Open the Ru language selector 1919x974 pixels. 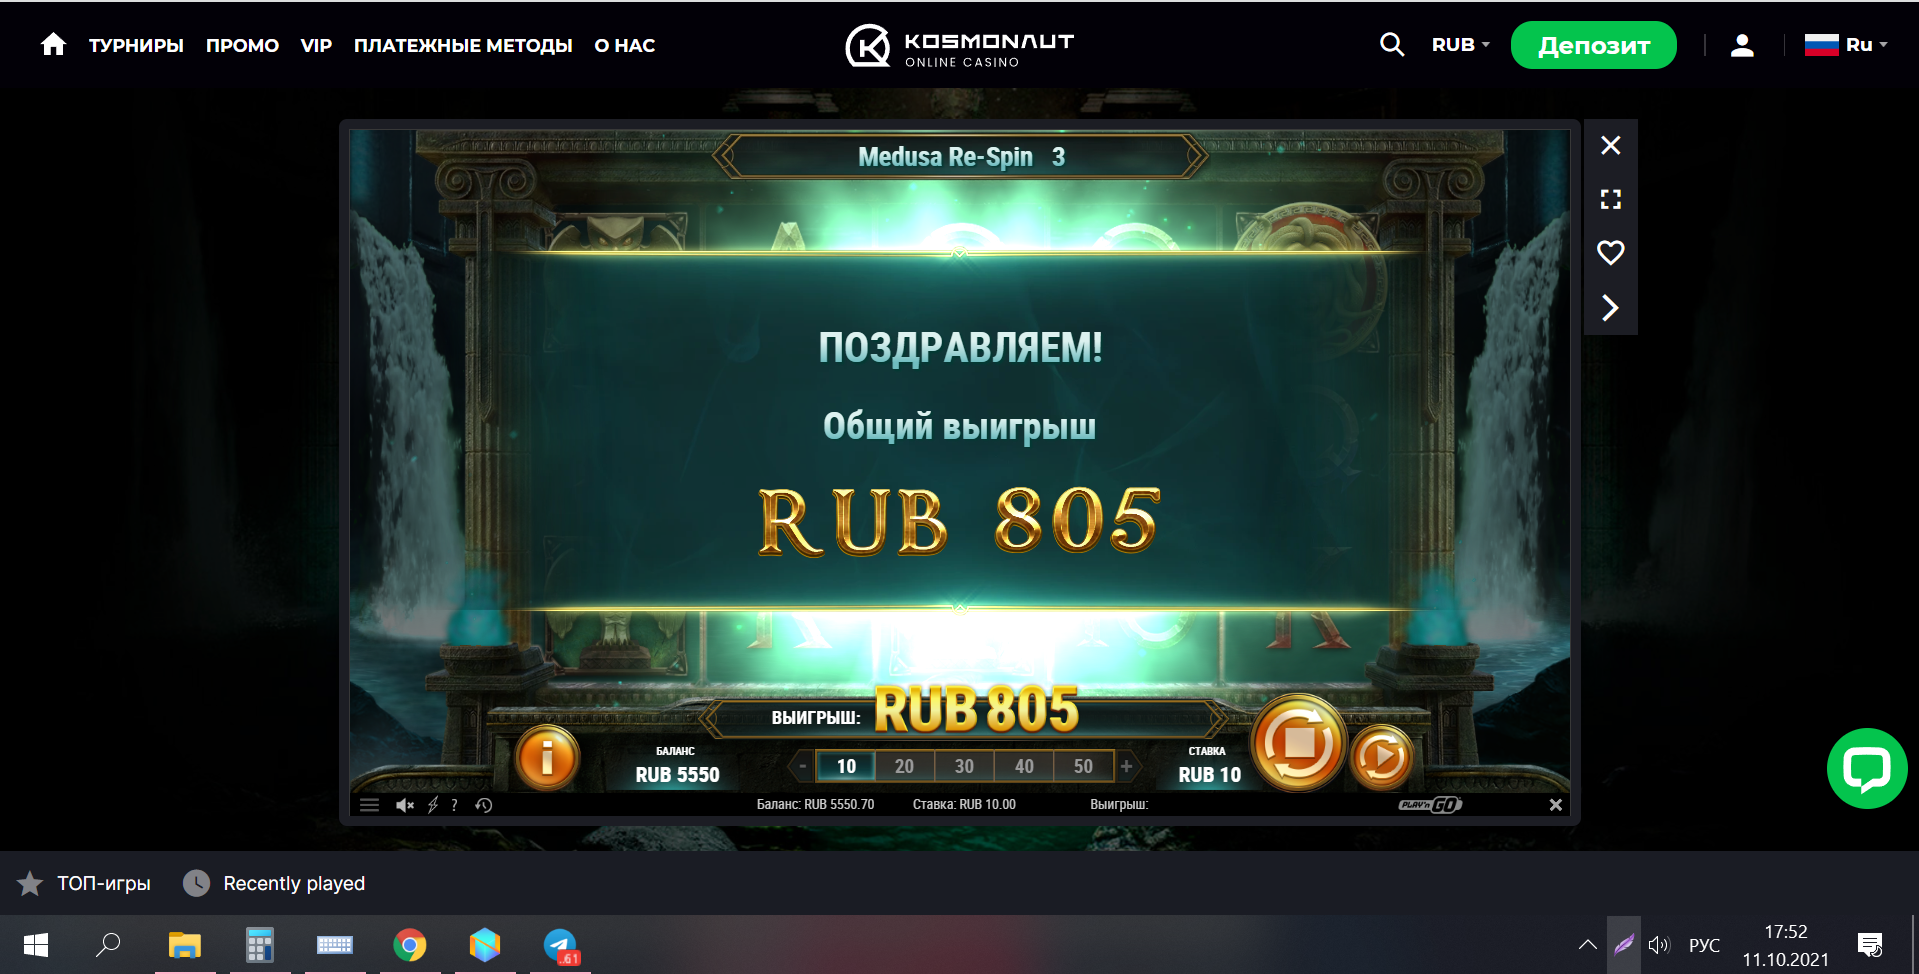(1846, 45)
